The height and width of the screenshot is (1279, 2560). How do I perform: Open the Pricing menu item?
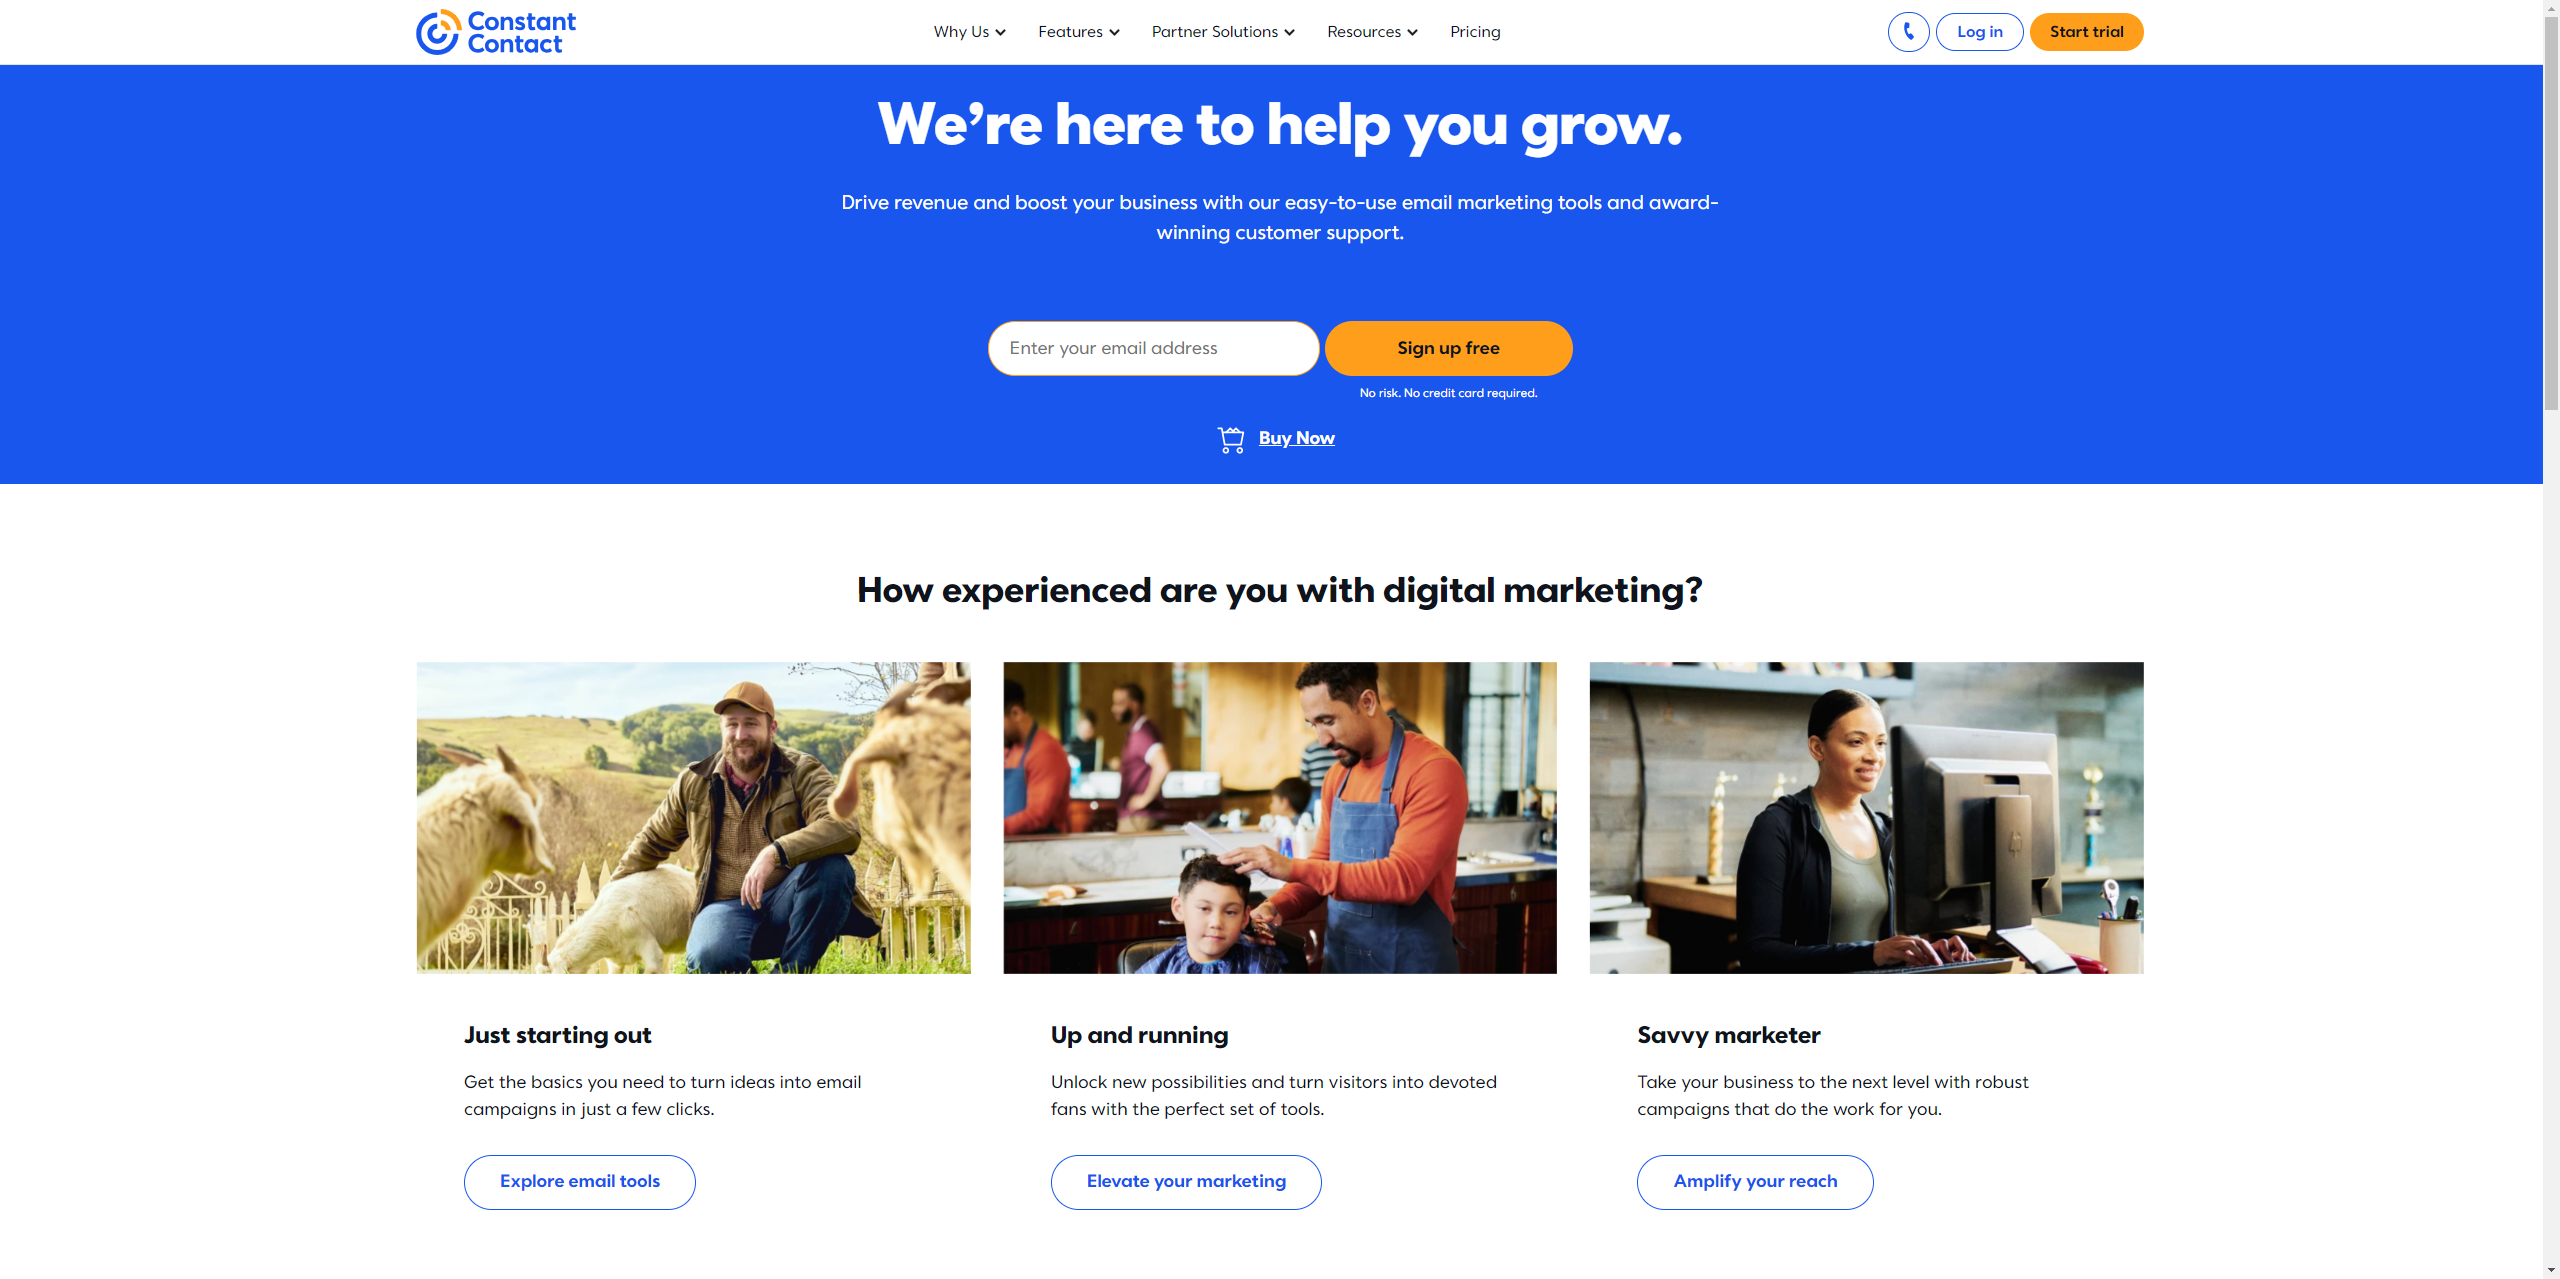pos(1473,31)
